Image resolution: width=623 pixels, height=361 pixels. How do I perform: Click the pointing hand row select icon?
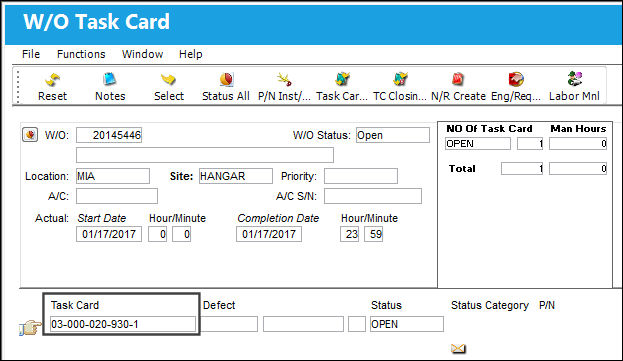[30, 328]
